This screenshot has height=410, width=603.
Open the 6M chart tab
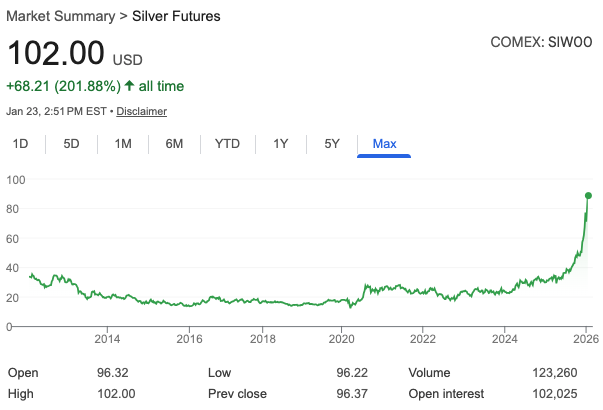click(174, 144)
